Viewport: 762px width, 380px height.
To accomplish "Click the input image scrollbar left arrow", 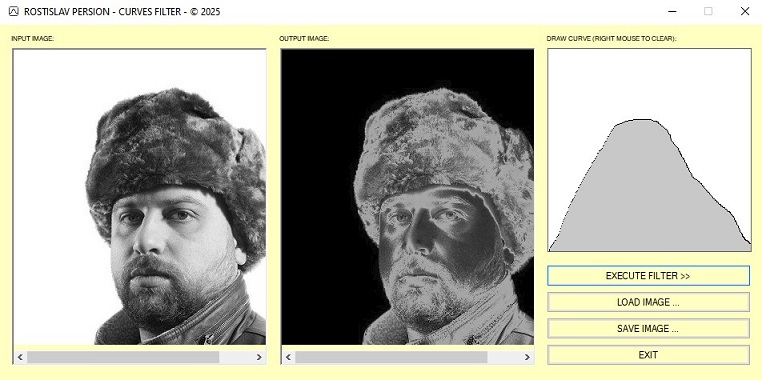I will point(20,357).
